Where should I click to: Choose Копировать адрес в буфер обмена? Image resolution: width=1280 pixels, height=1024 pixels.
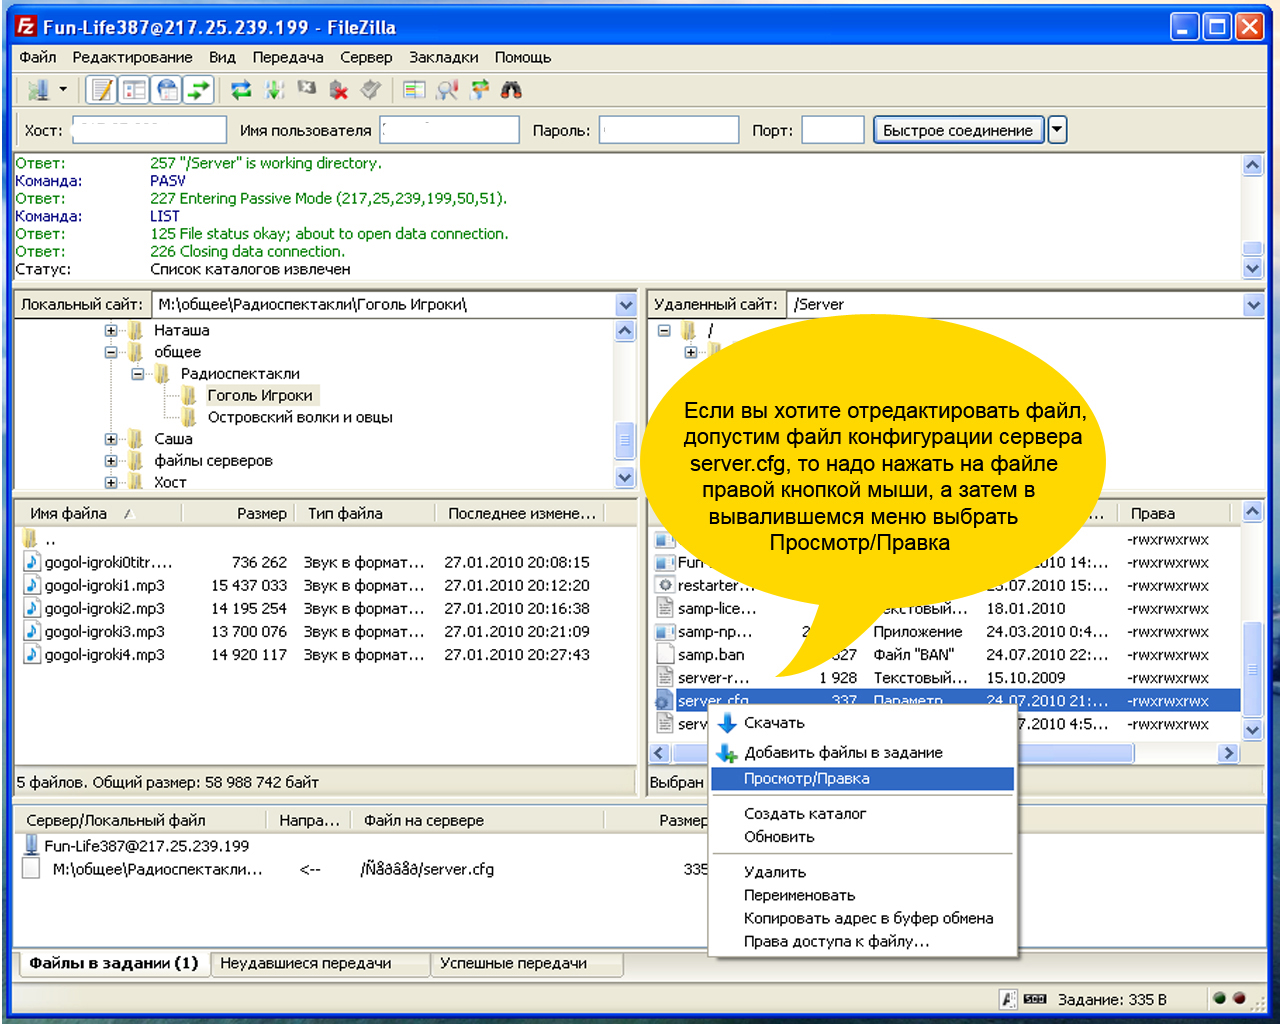pos(862,918)
